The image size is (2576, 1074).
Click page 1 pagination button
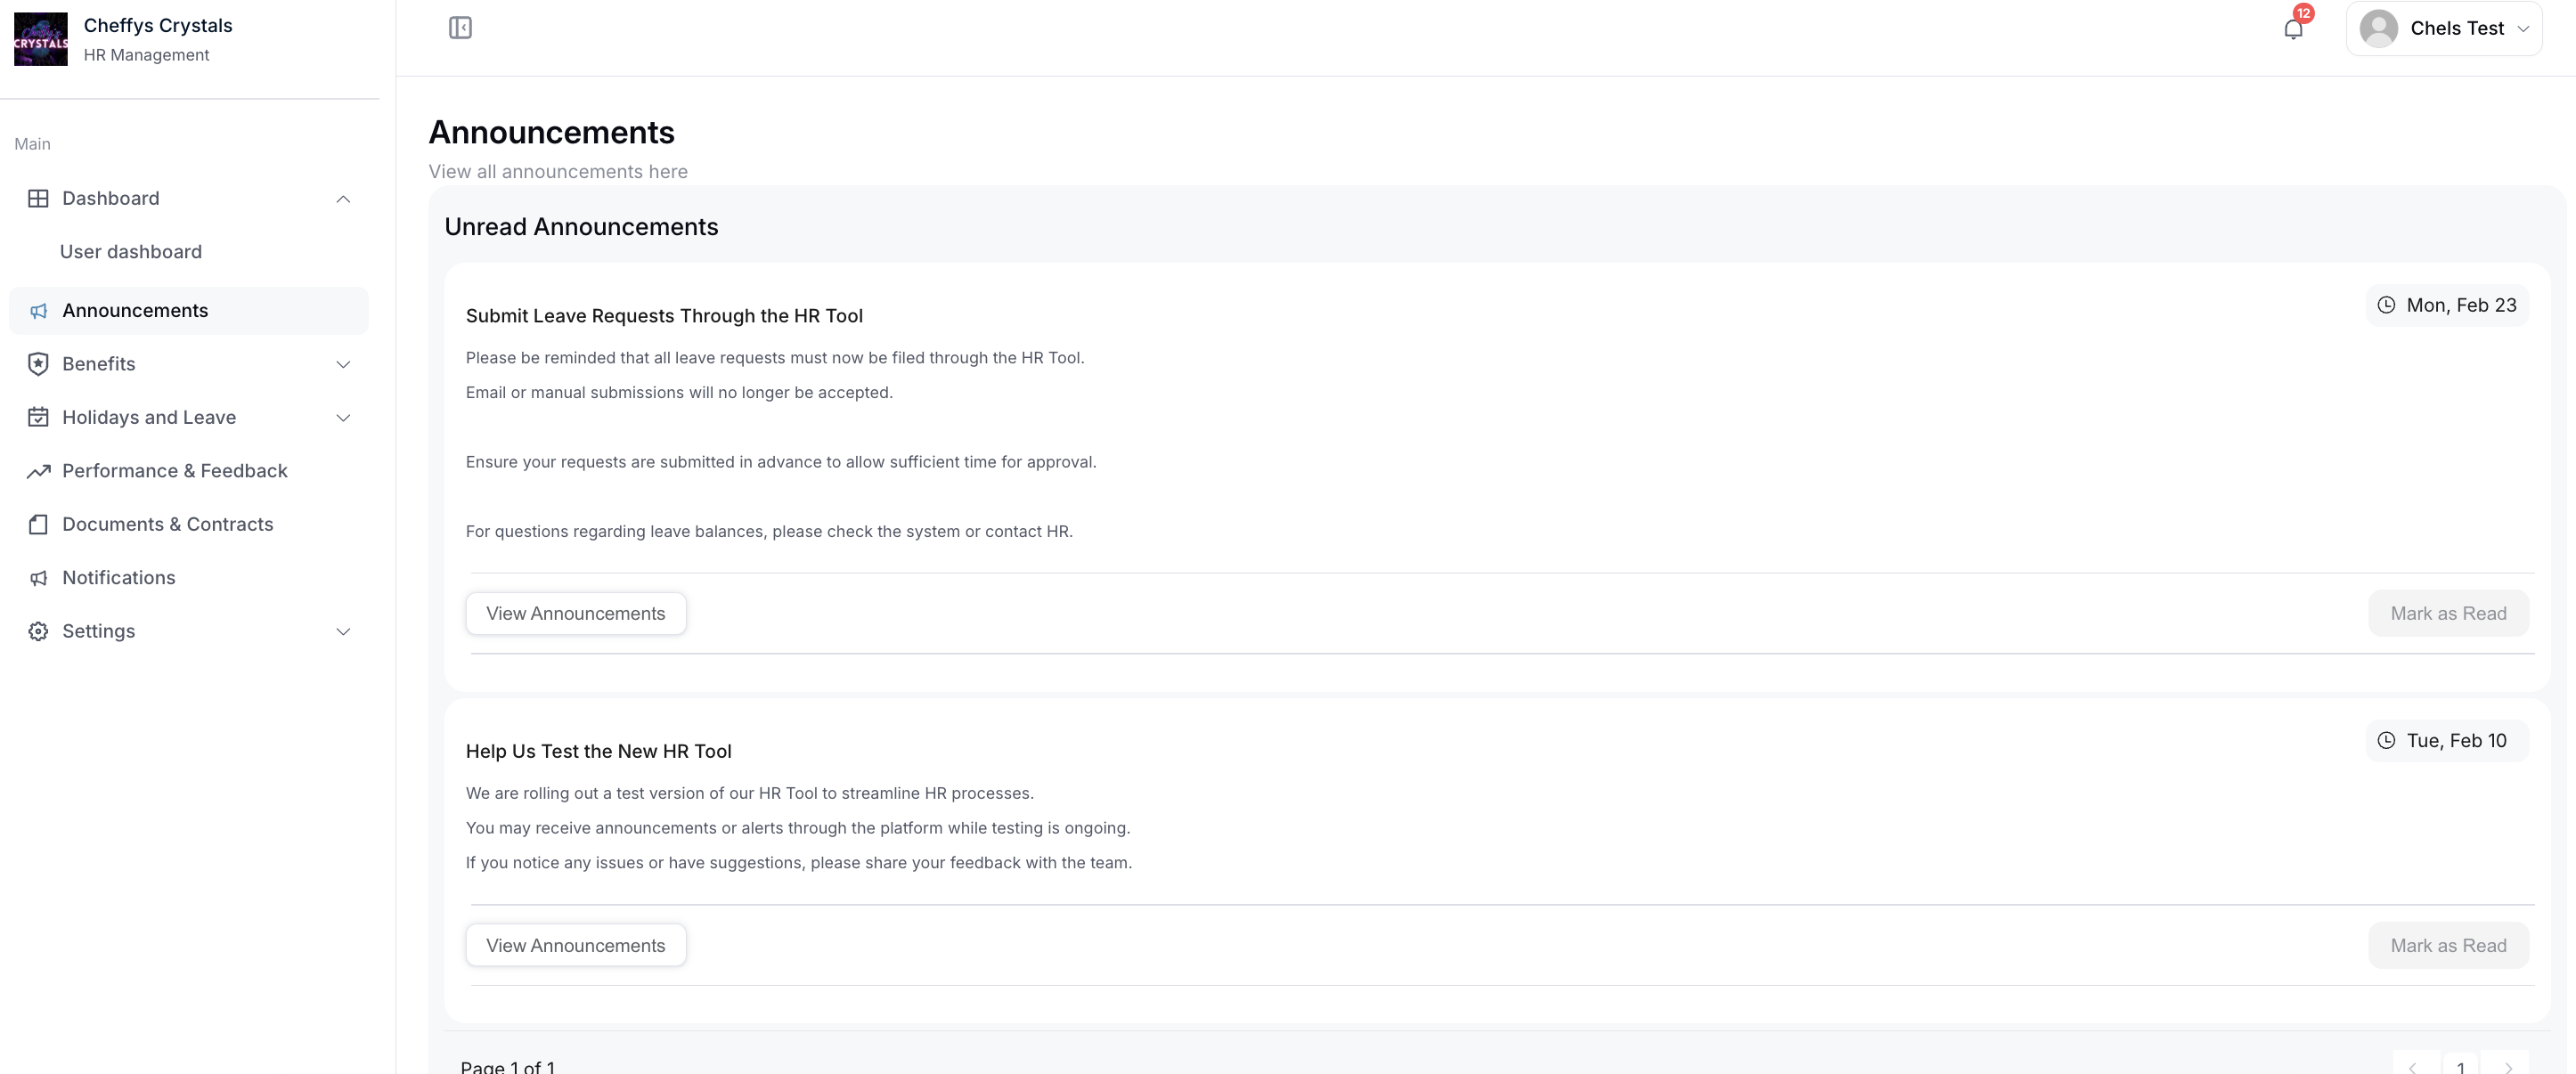pos(2460,1066)
